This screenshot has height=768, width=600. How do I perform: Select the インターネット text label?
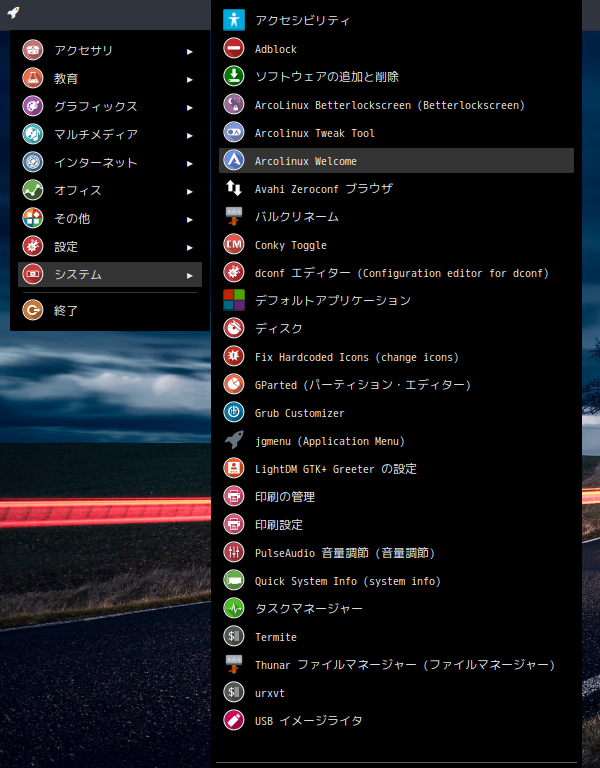[96, 162]
